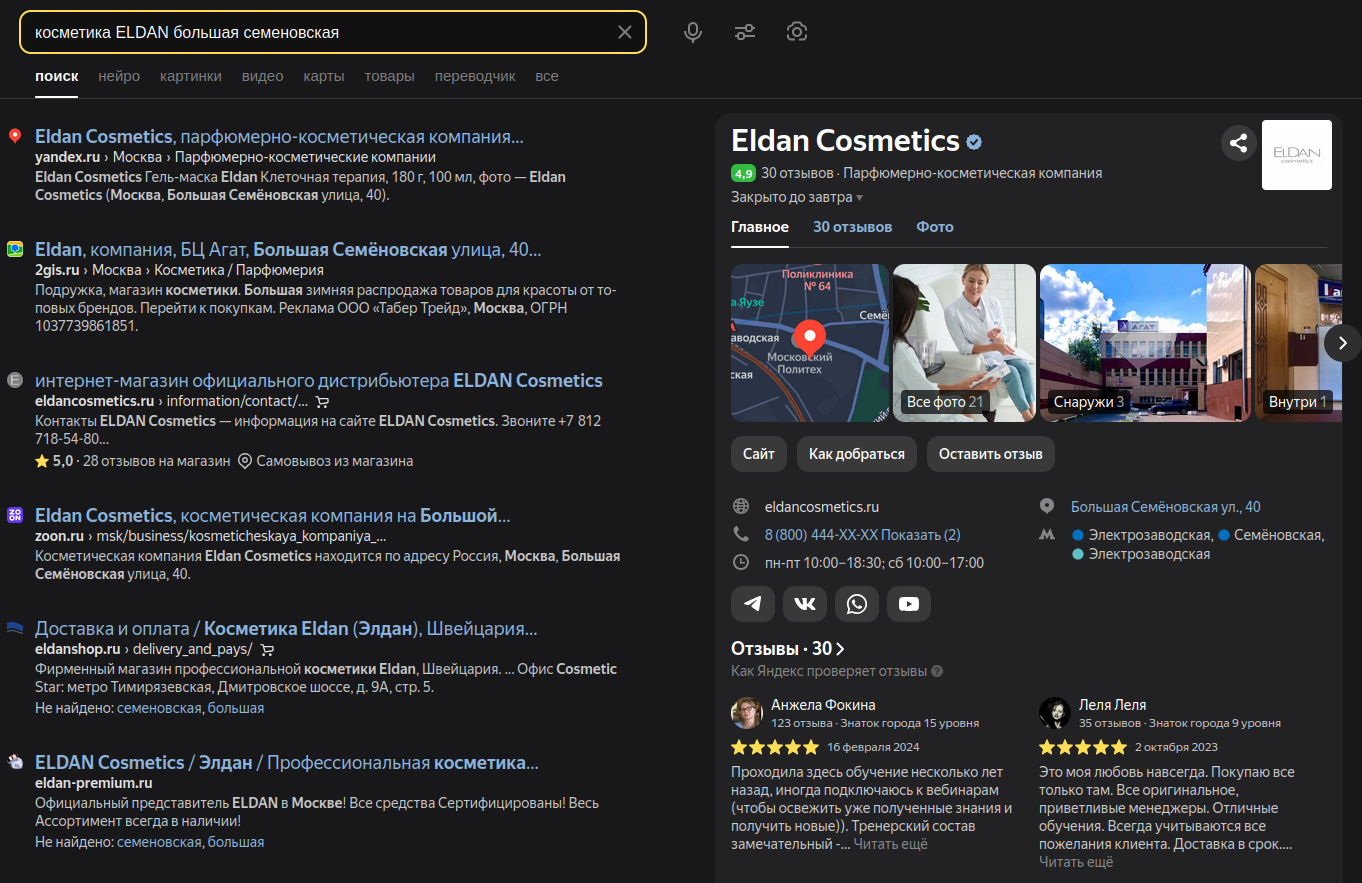1362x883 pixels.
Task: Click the 'Как добраться' button
Action: pyautogui.click(x=857, y=454)
